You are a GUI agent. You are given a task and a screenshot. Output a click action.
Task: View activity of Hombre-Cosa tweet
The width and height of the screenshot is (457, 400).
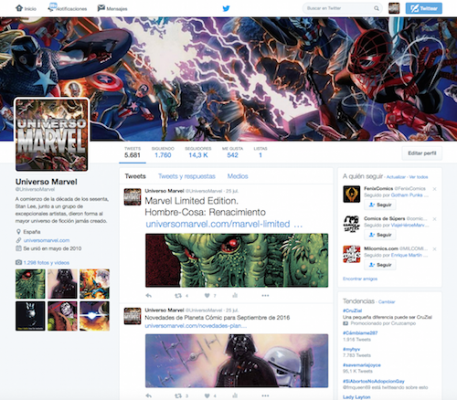tap(235, 296)
